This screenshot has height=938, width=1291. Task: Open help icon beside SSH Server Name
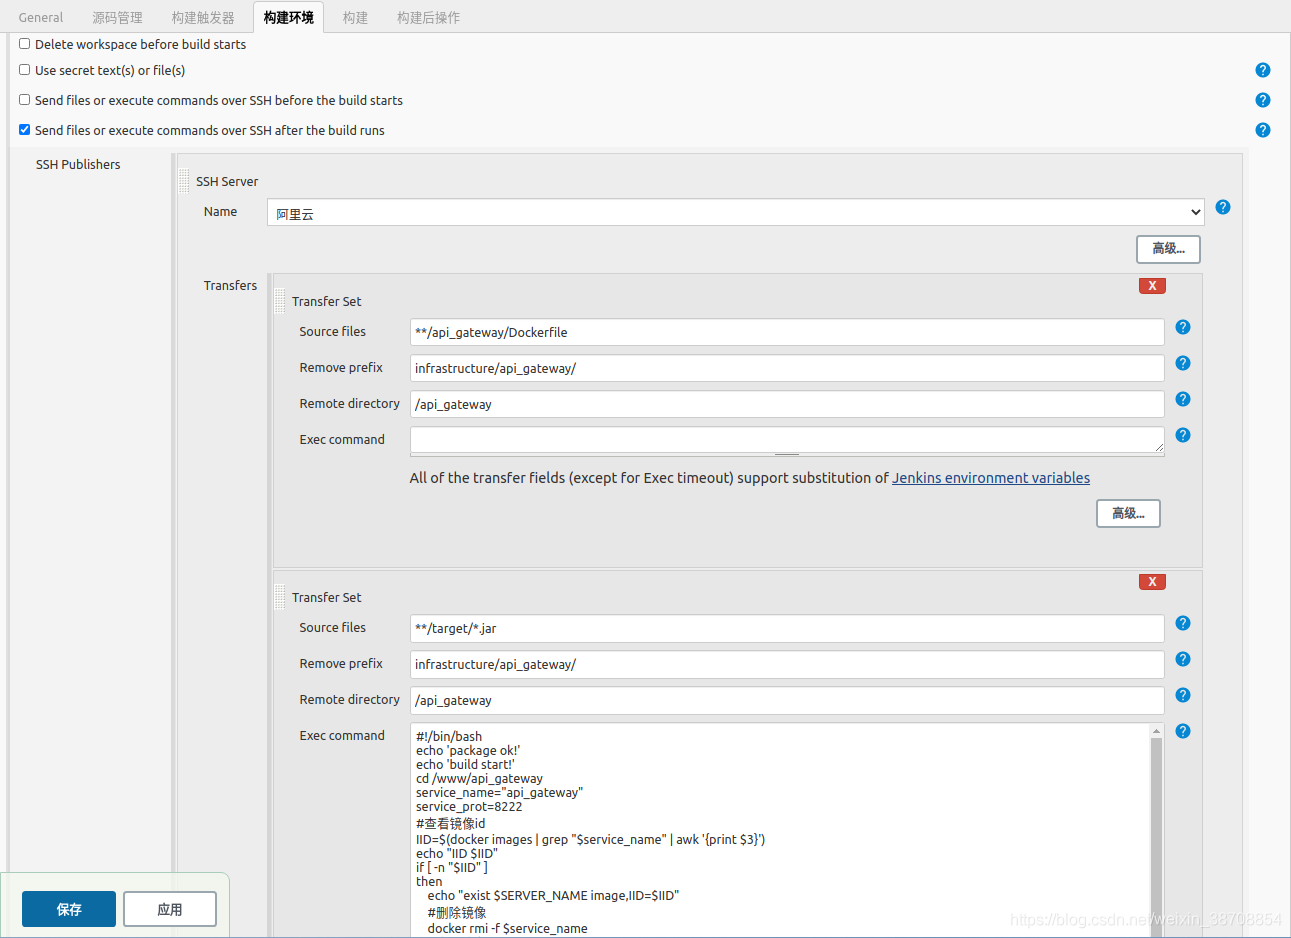coord(1222,207)
